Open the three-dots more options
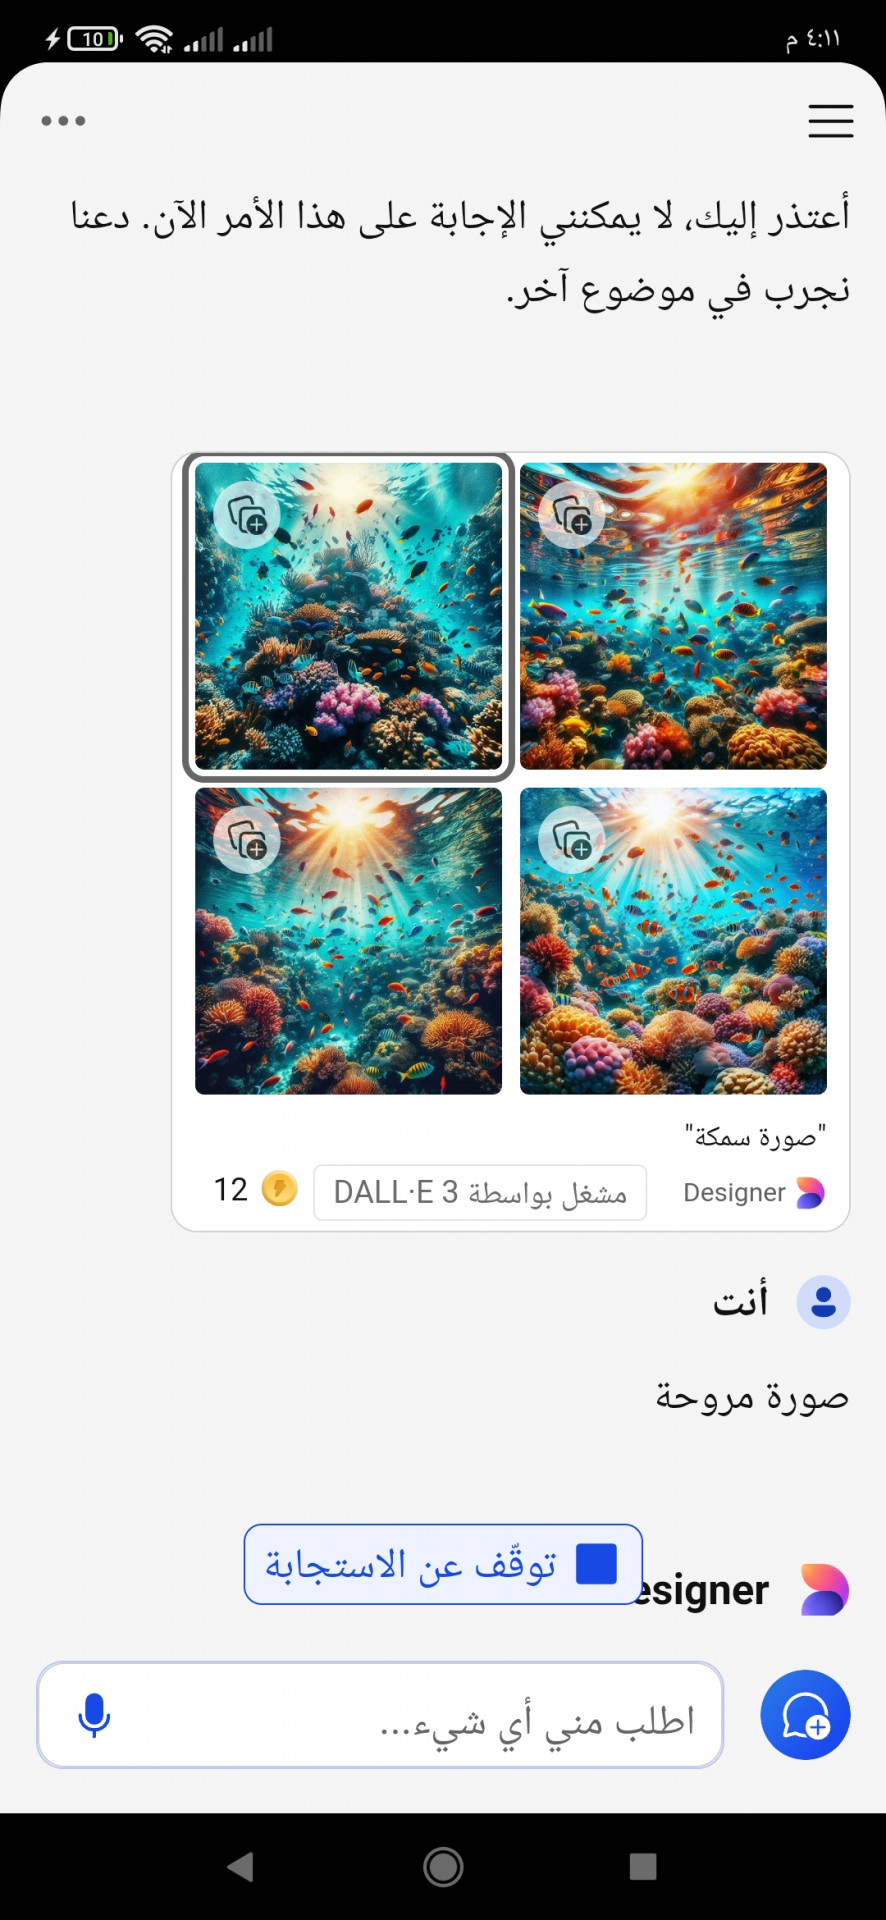 [63, 121]
